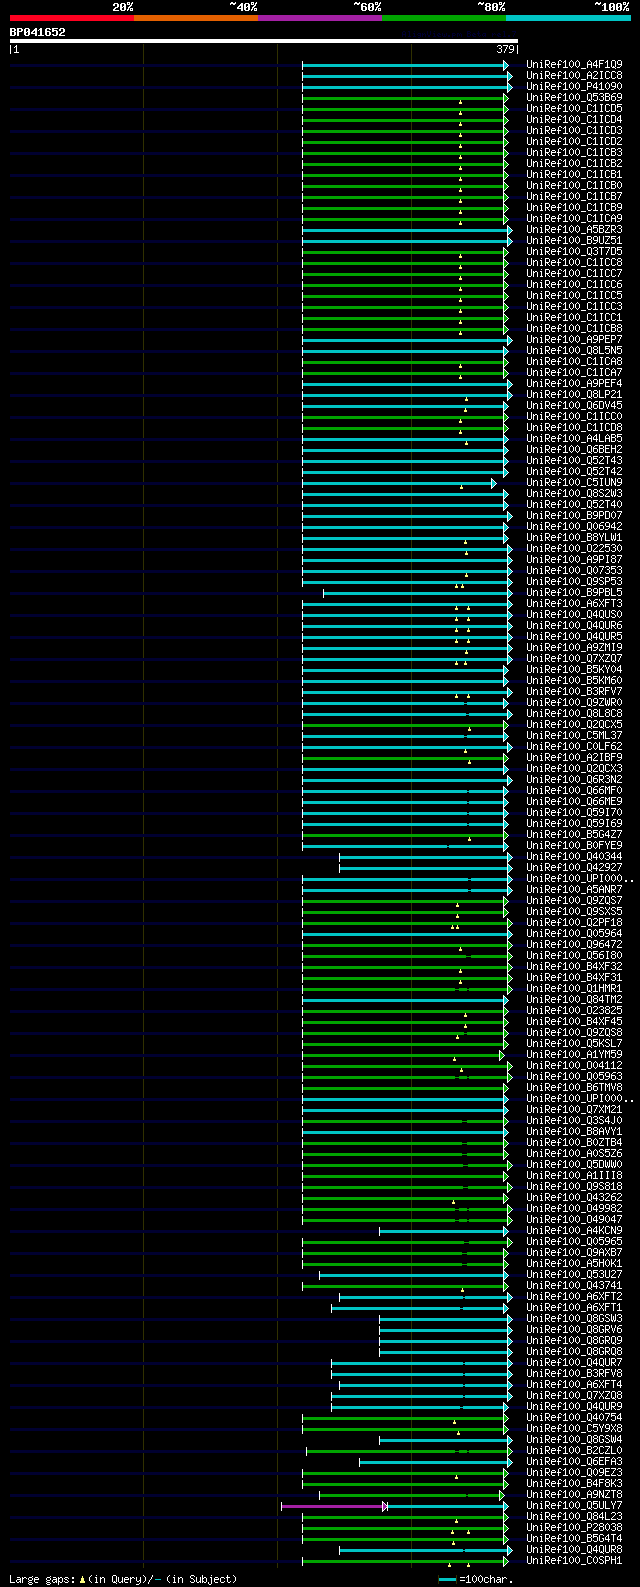The width and height of the screenshot is (640, 1587).
Task: Open hit UniRef100_B9PBL5
Action: (x=574, y=592)
